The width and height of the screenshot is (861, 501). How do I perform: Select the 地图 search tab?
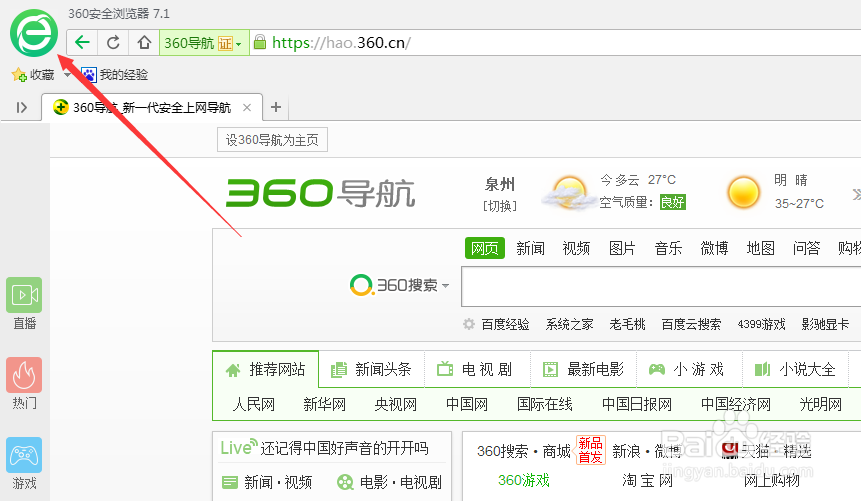click(x=761, y=248)
